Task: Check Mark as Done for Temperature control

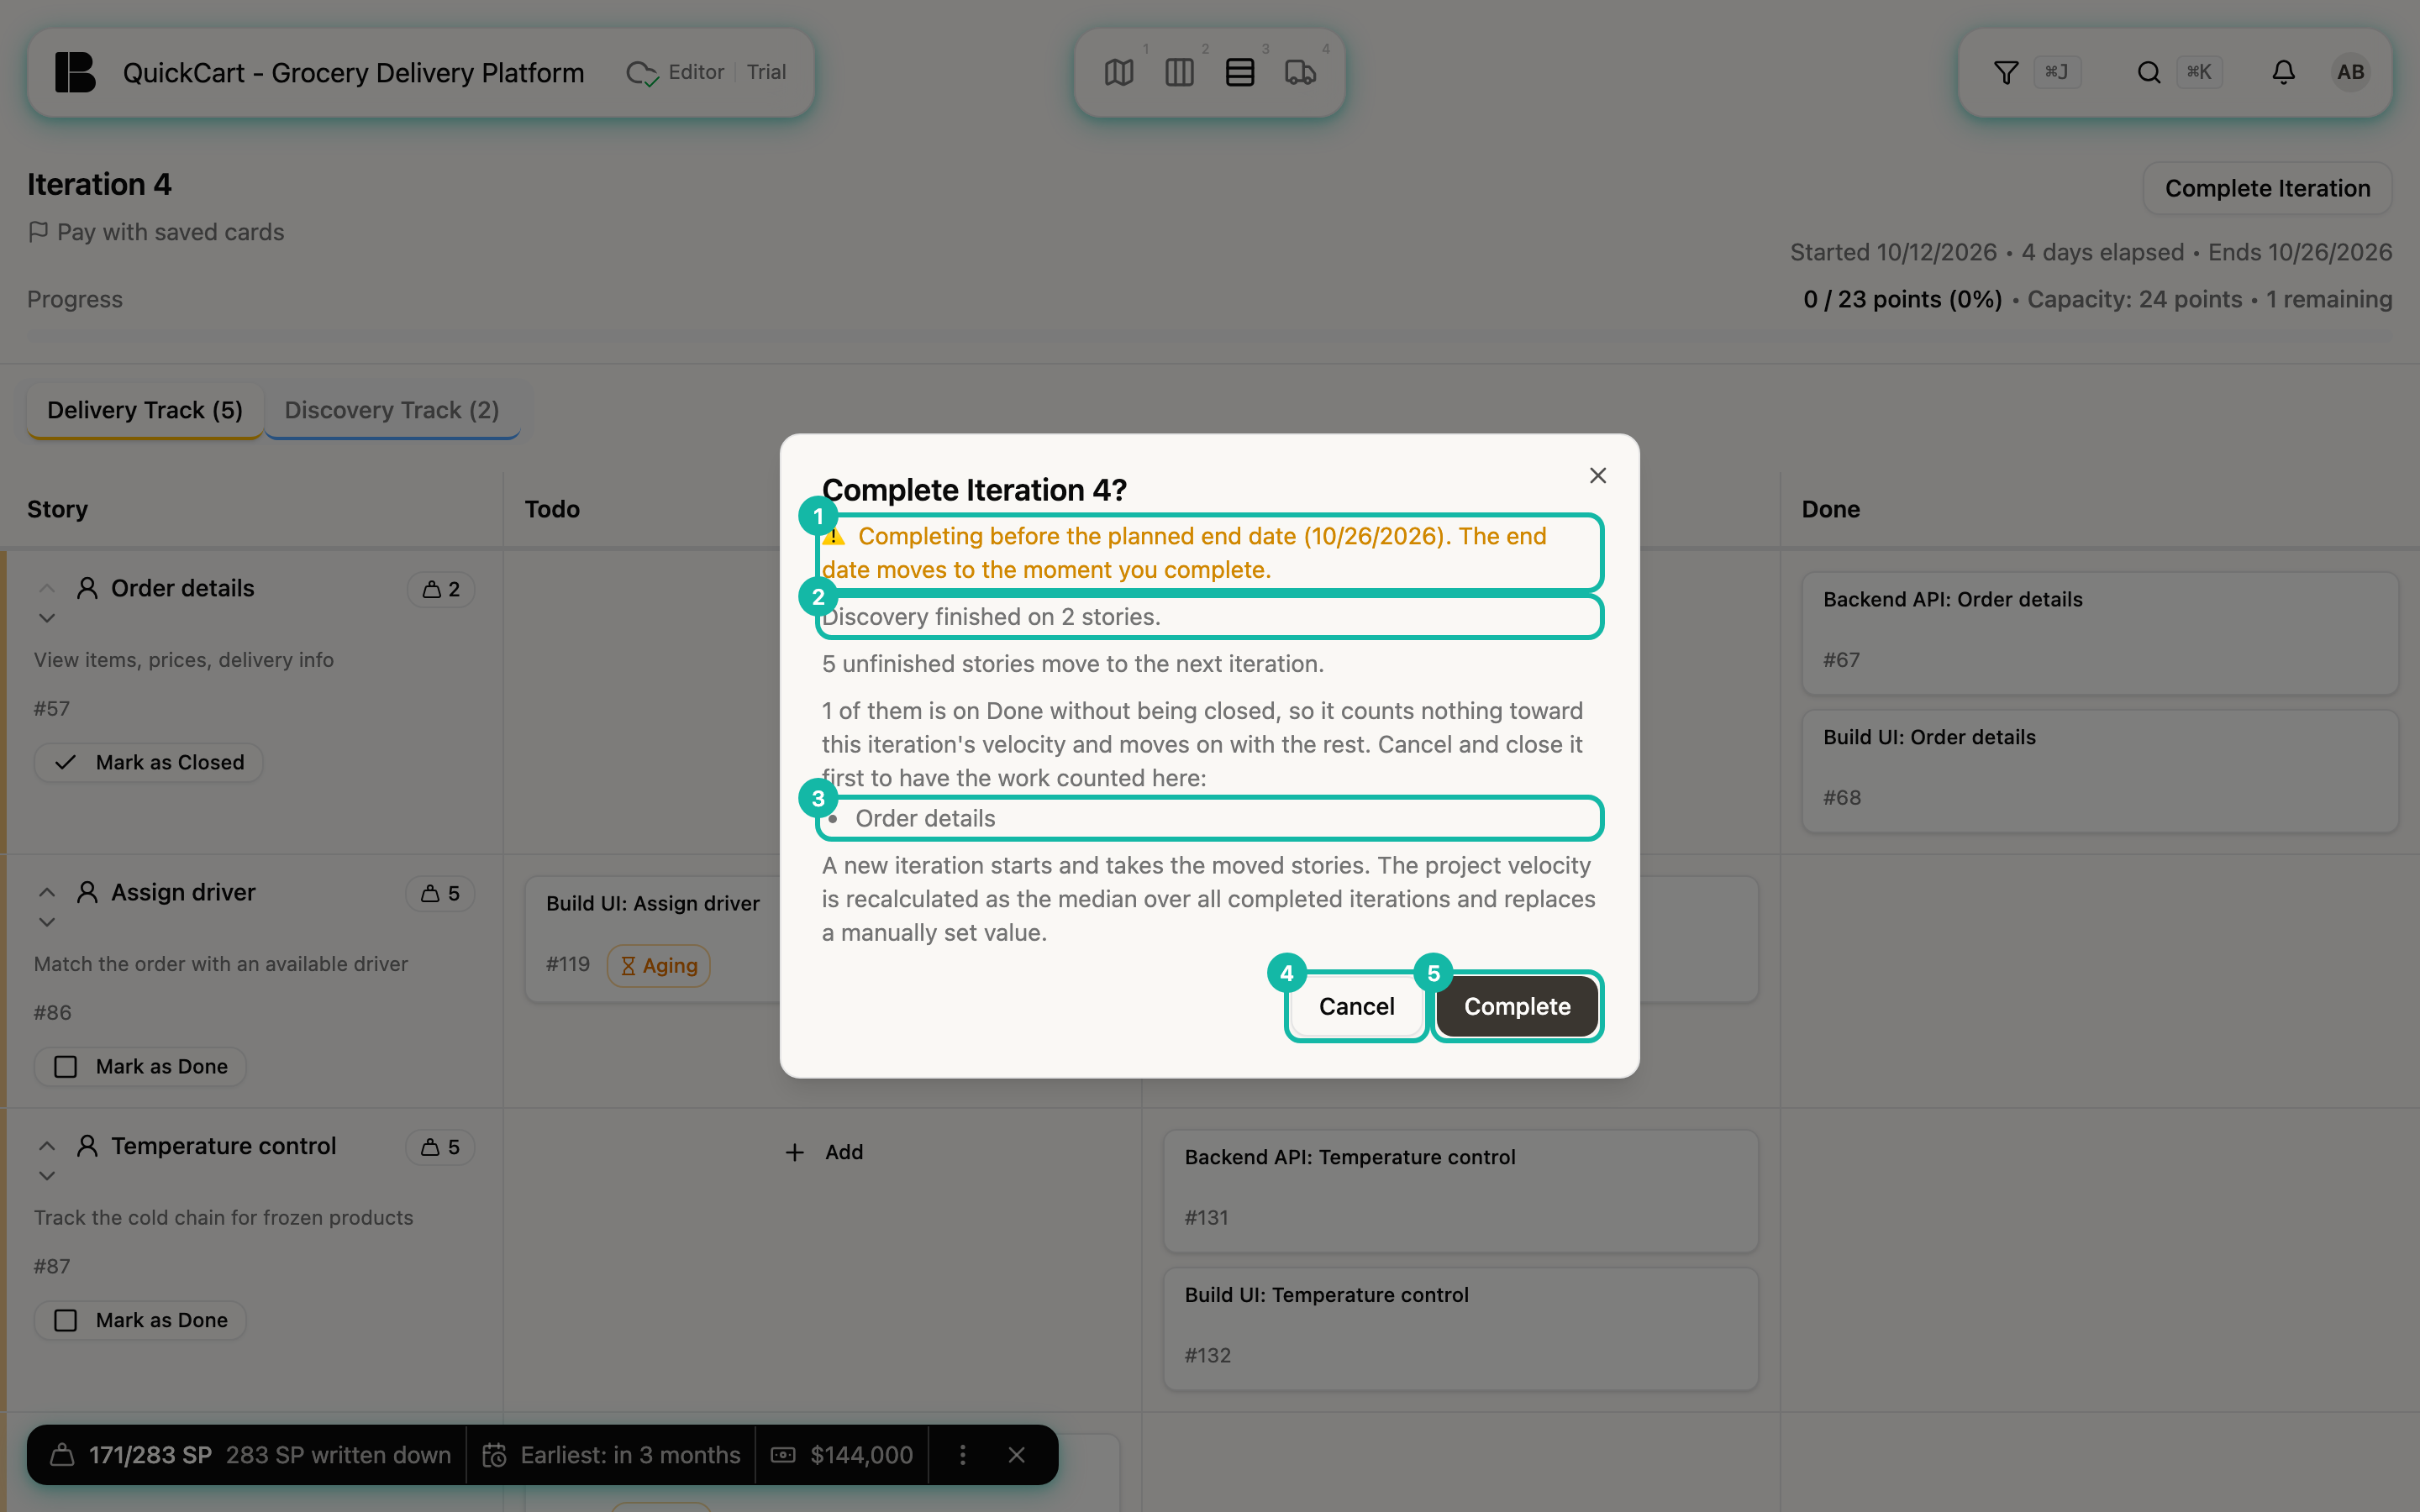Action: (141, 1320)
